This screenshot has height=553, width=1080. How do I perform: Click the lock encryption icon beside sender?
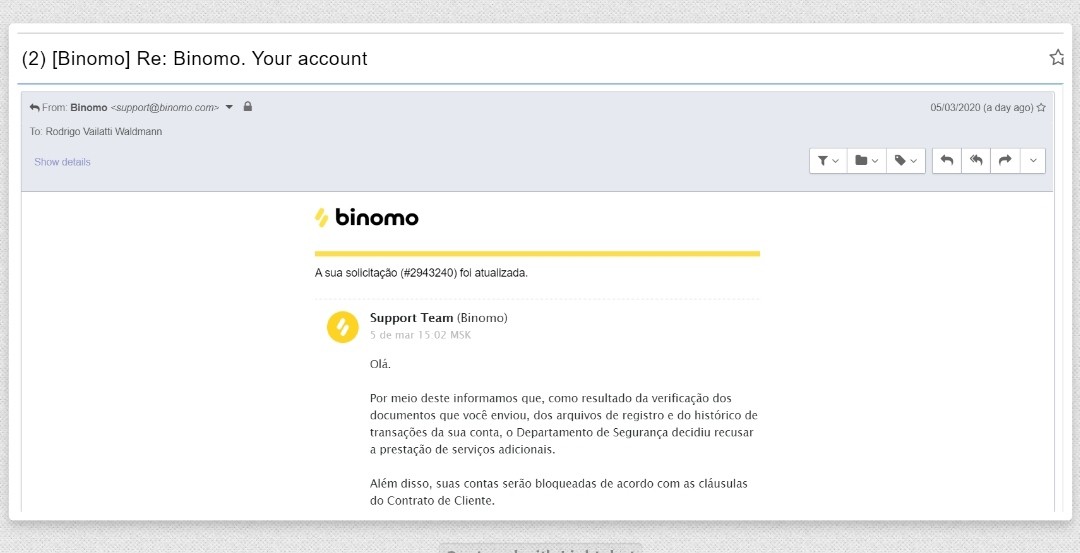248,107
